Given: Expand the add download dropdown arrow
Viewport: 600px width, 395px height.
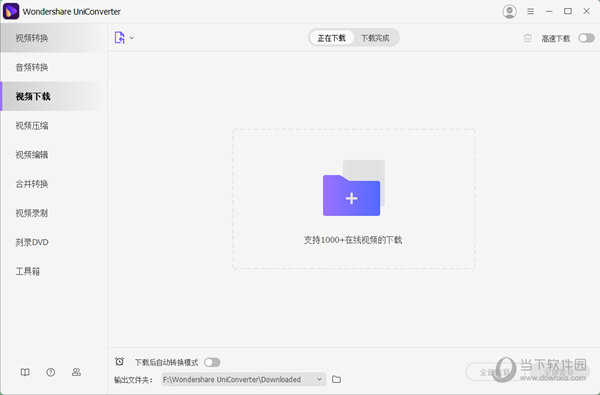Looking at the screenshot, I should click(132, 38).
